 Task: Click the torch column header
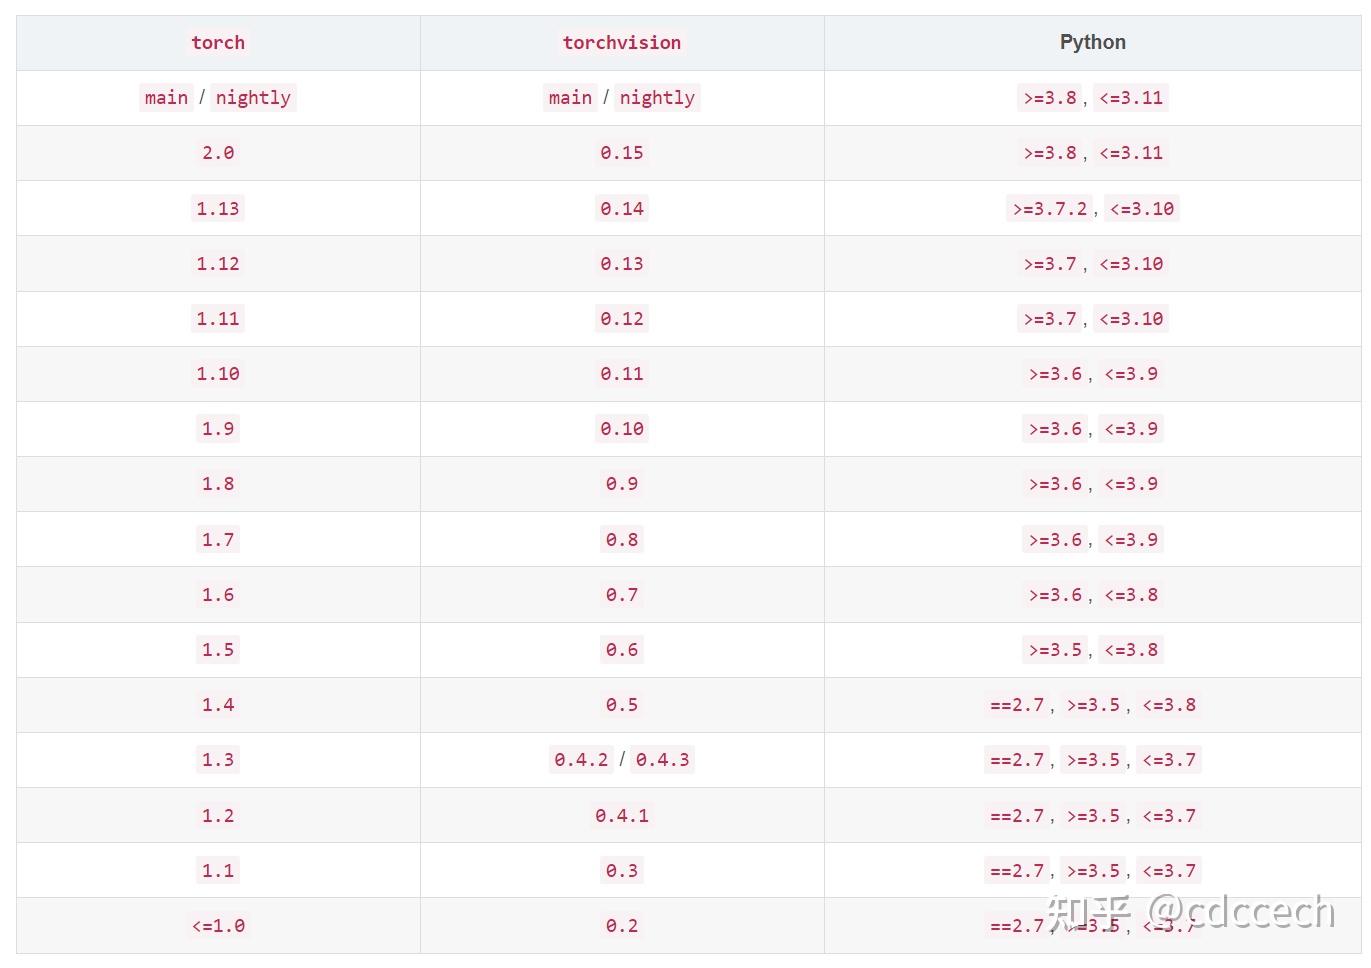(x=218, y=42)
